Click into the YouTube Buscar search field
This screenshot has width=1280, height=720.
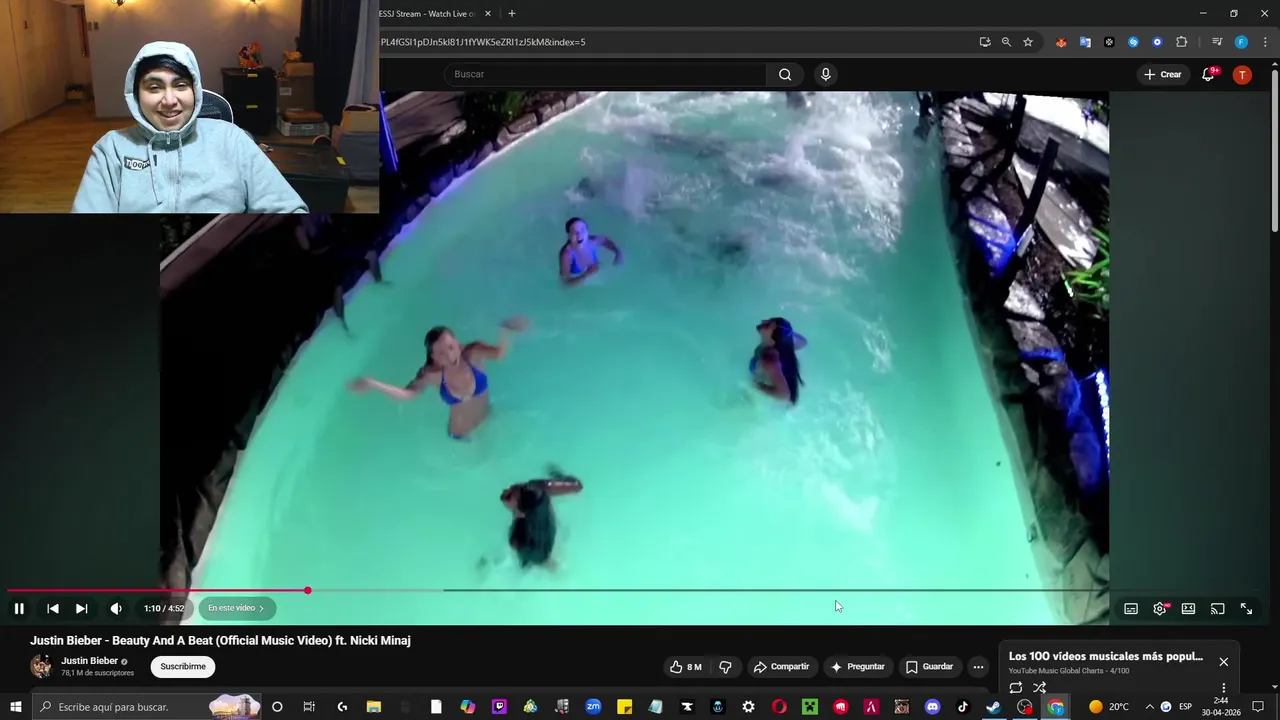(x=605, y=74)
